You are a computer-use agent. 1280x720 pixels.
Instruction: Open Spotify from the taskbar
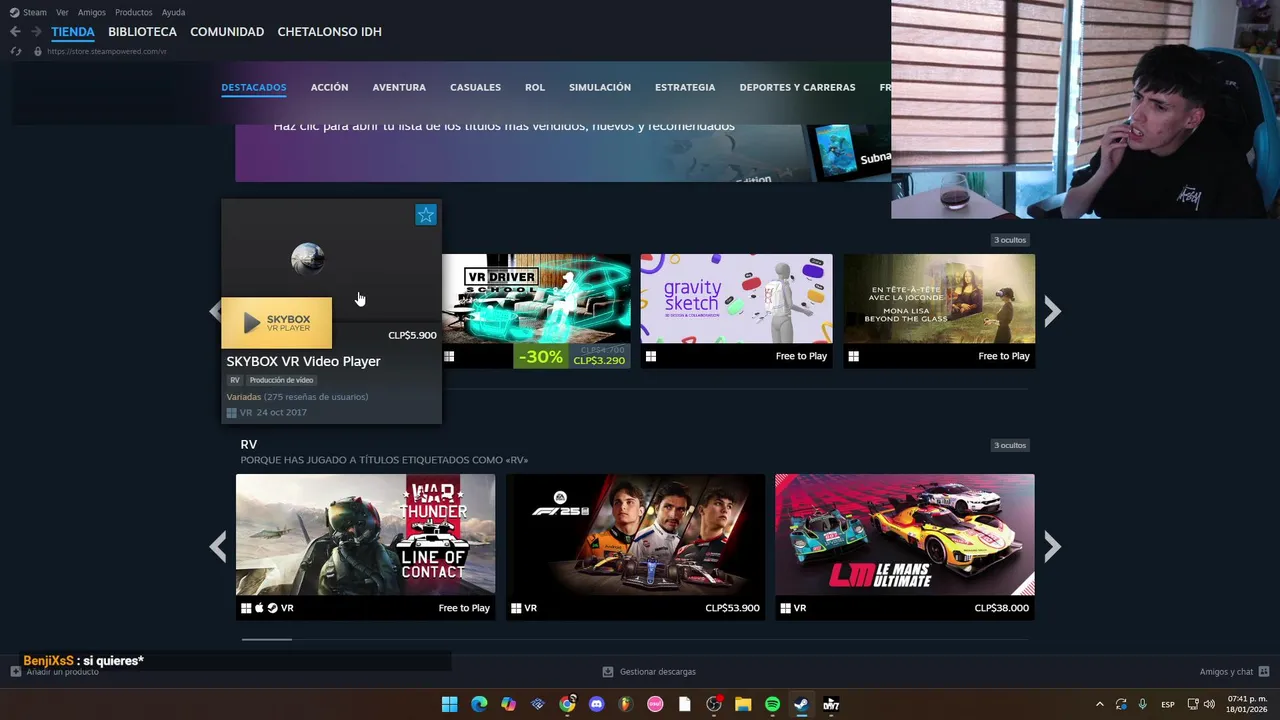772,704
